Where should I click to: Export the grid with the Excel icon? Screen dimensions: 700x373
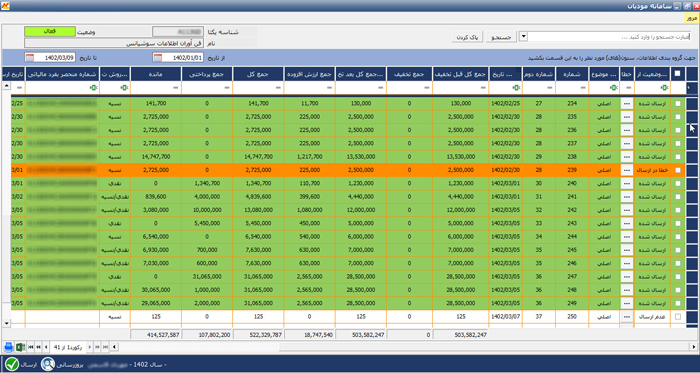[20, 347]
